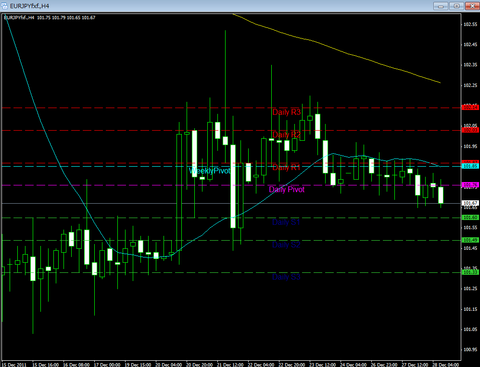Select the WeeklyPivot label
The image size is (480, 367).
pos(210,171)
